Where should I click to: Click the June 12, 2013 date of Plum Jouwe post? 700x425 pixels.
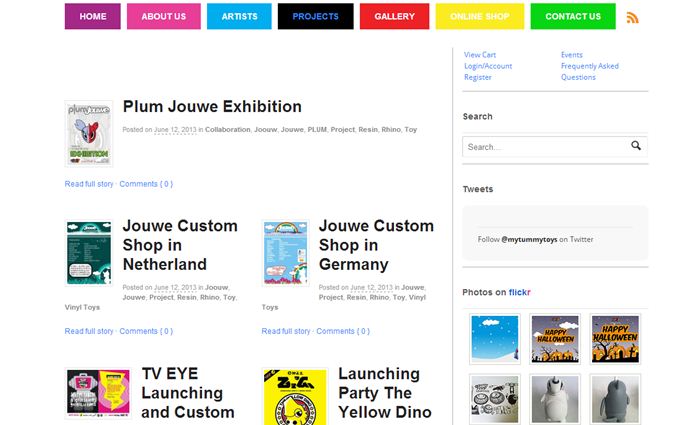click(175, 130)
